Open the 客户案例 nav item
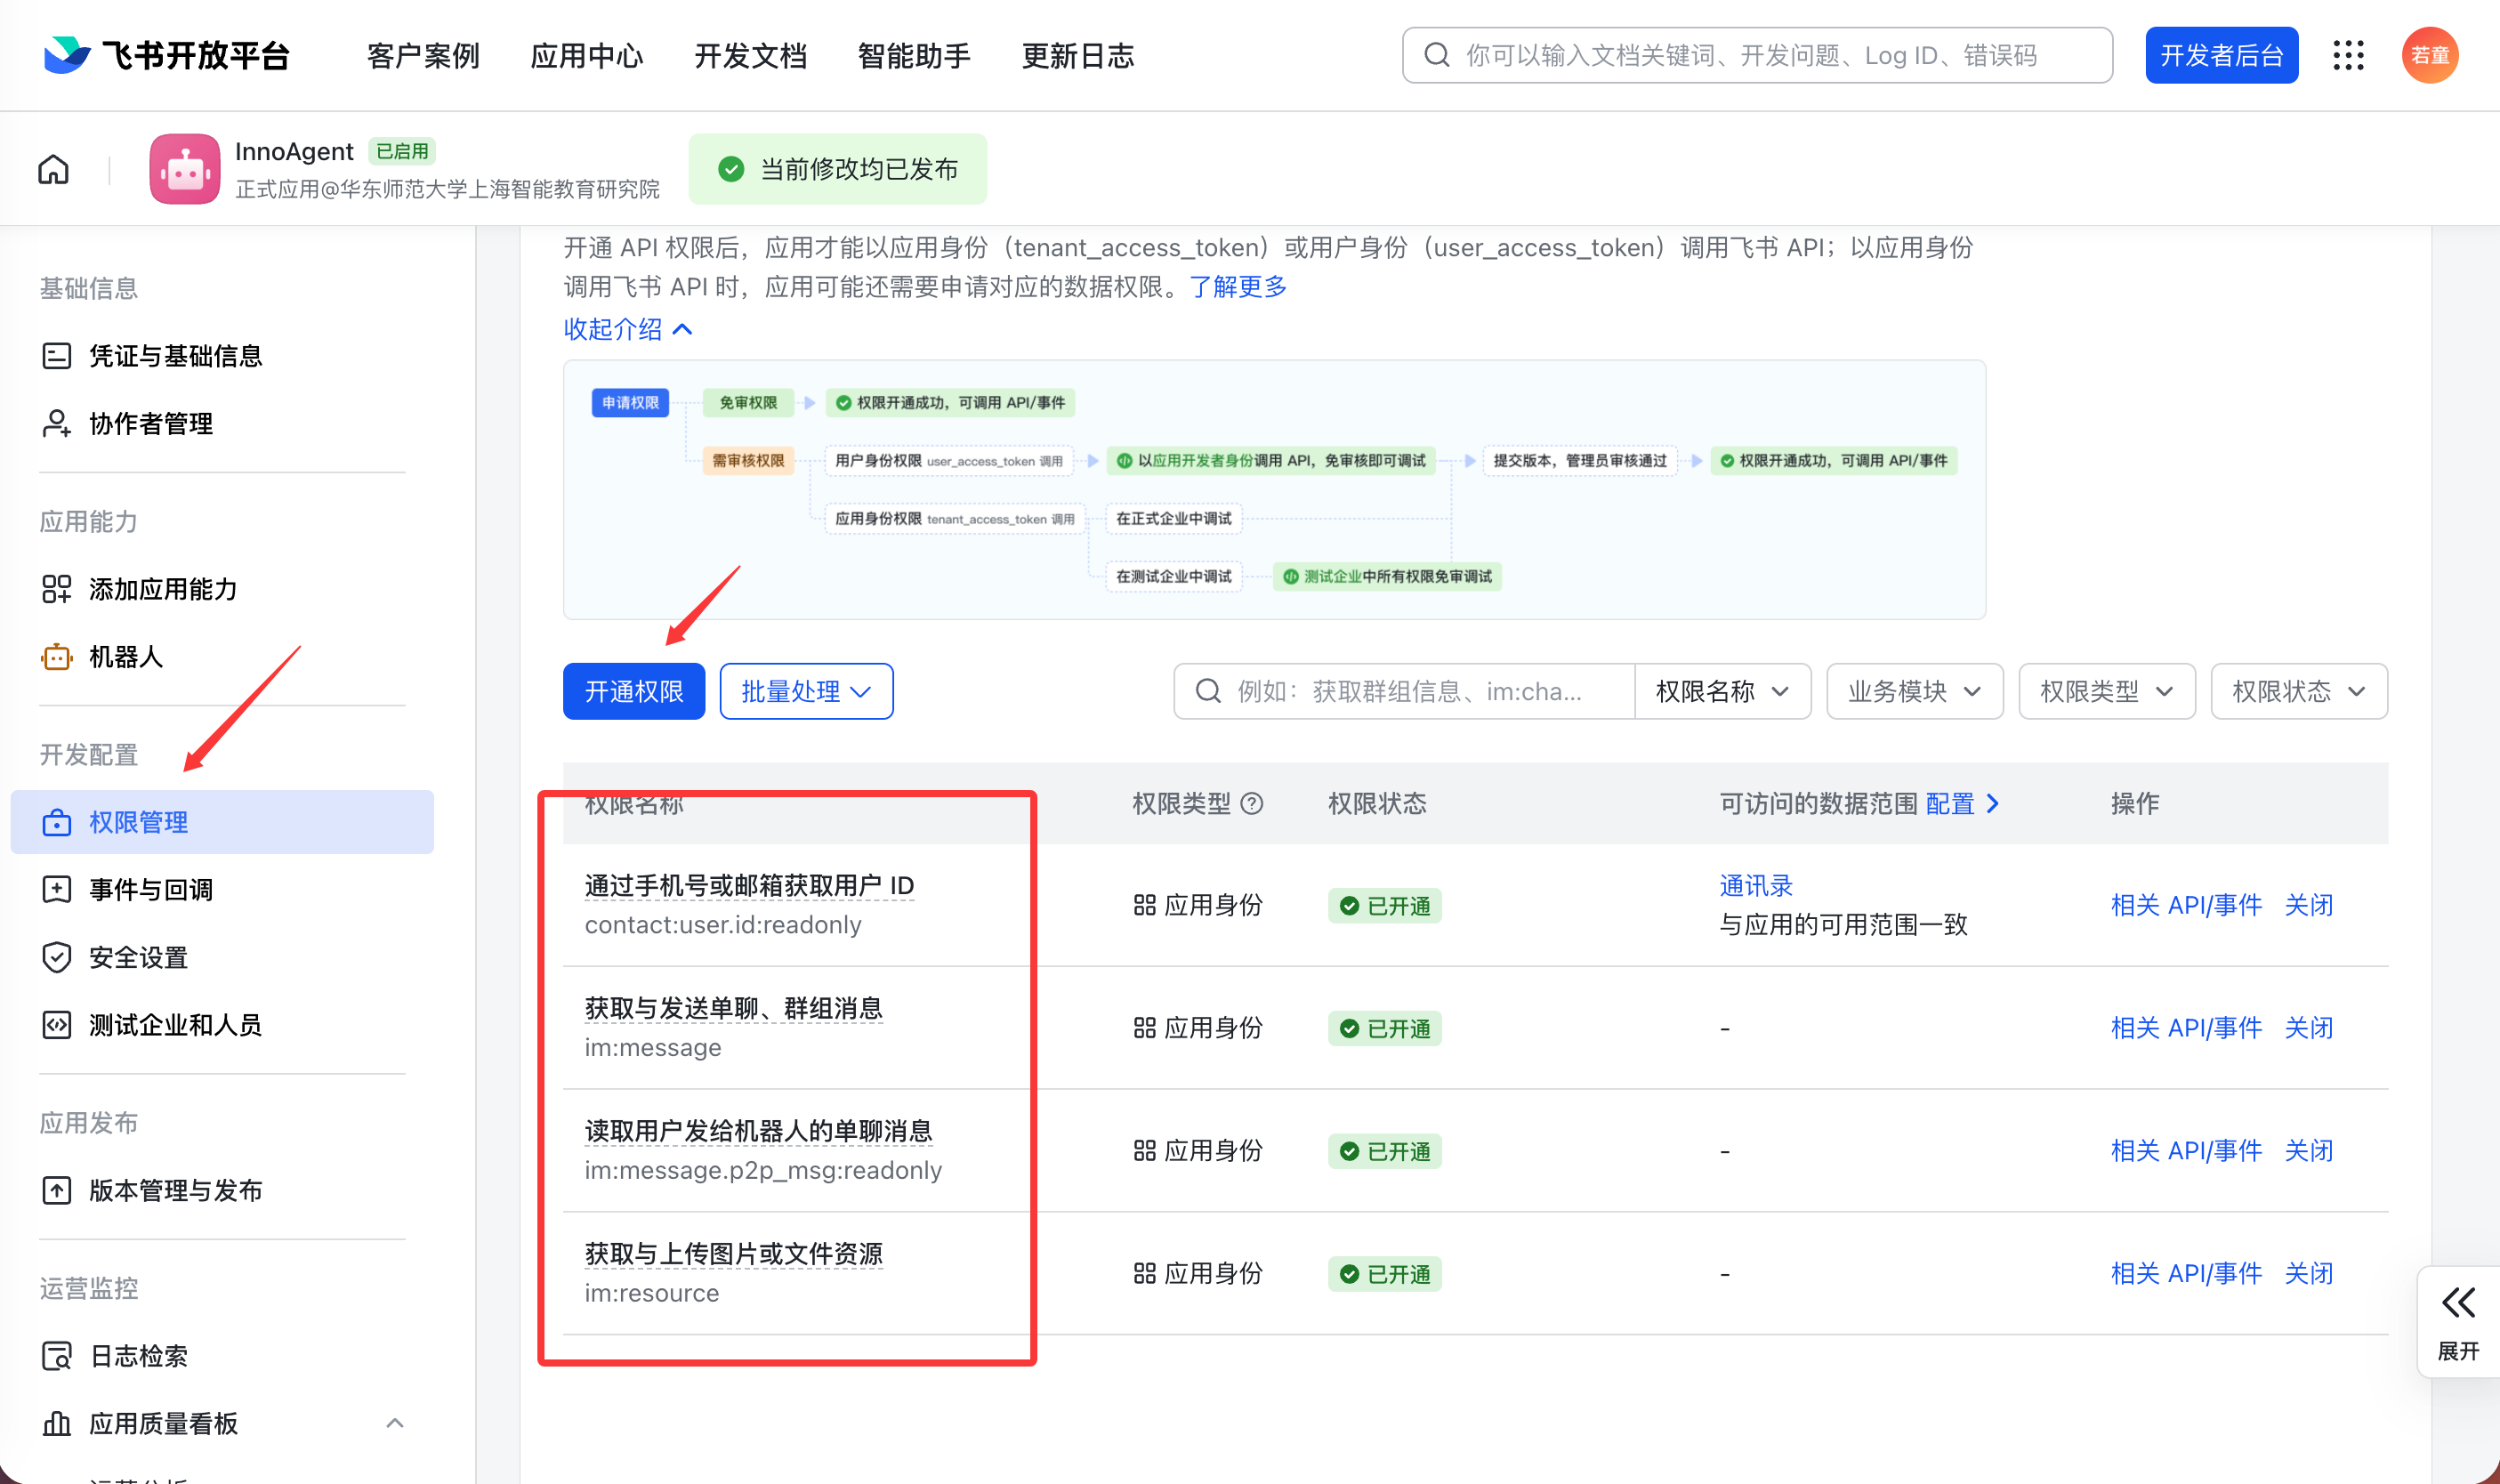Viewport: 2500px width, 1484px height. point(423,56)
